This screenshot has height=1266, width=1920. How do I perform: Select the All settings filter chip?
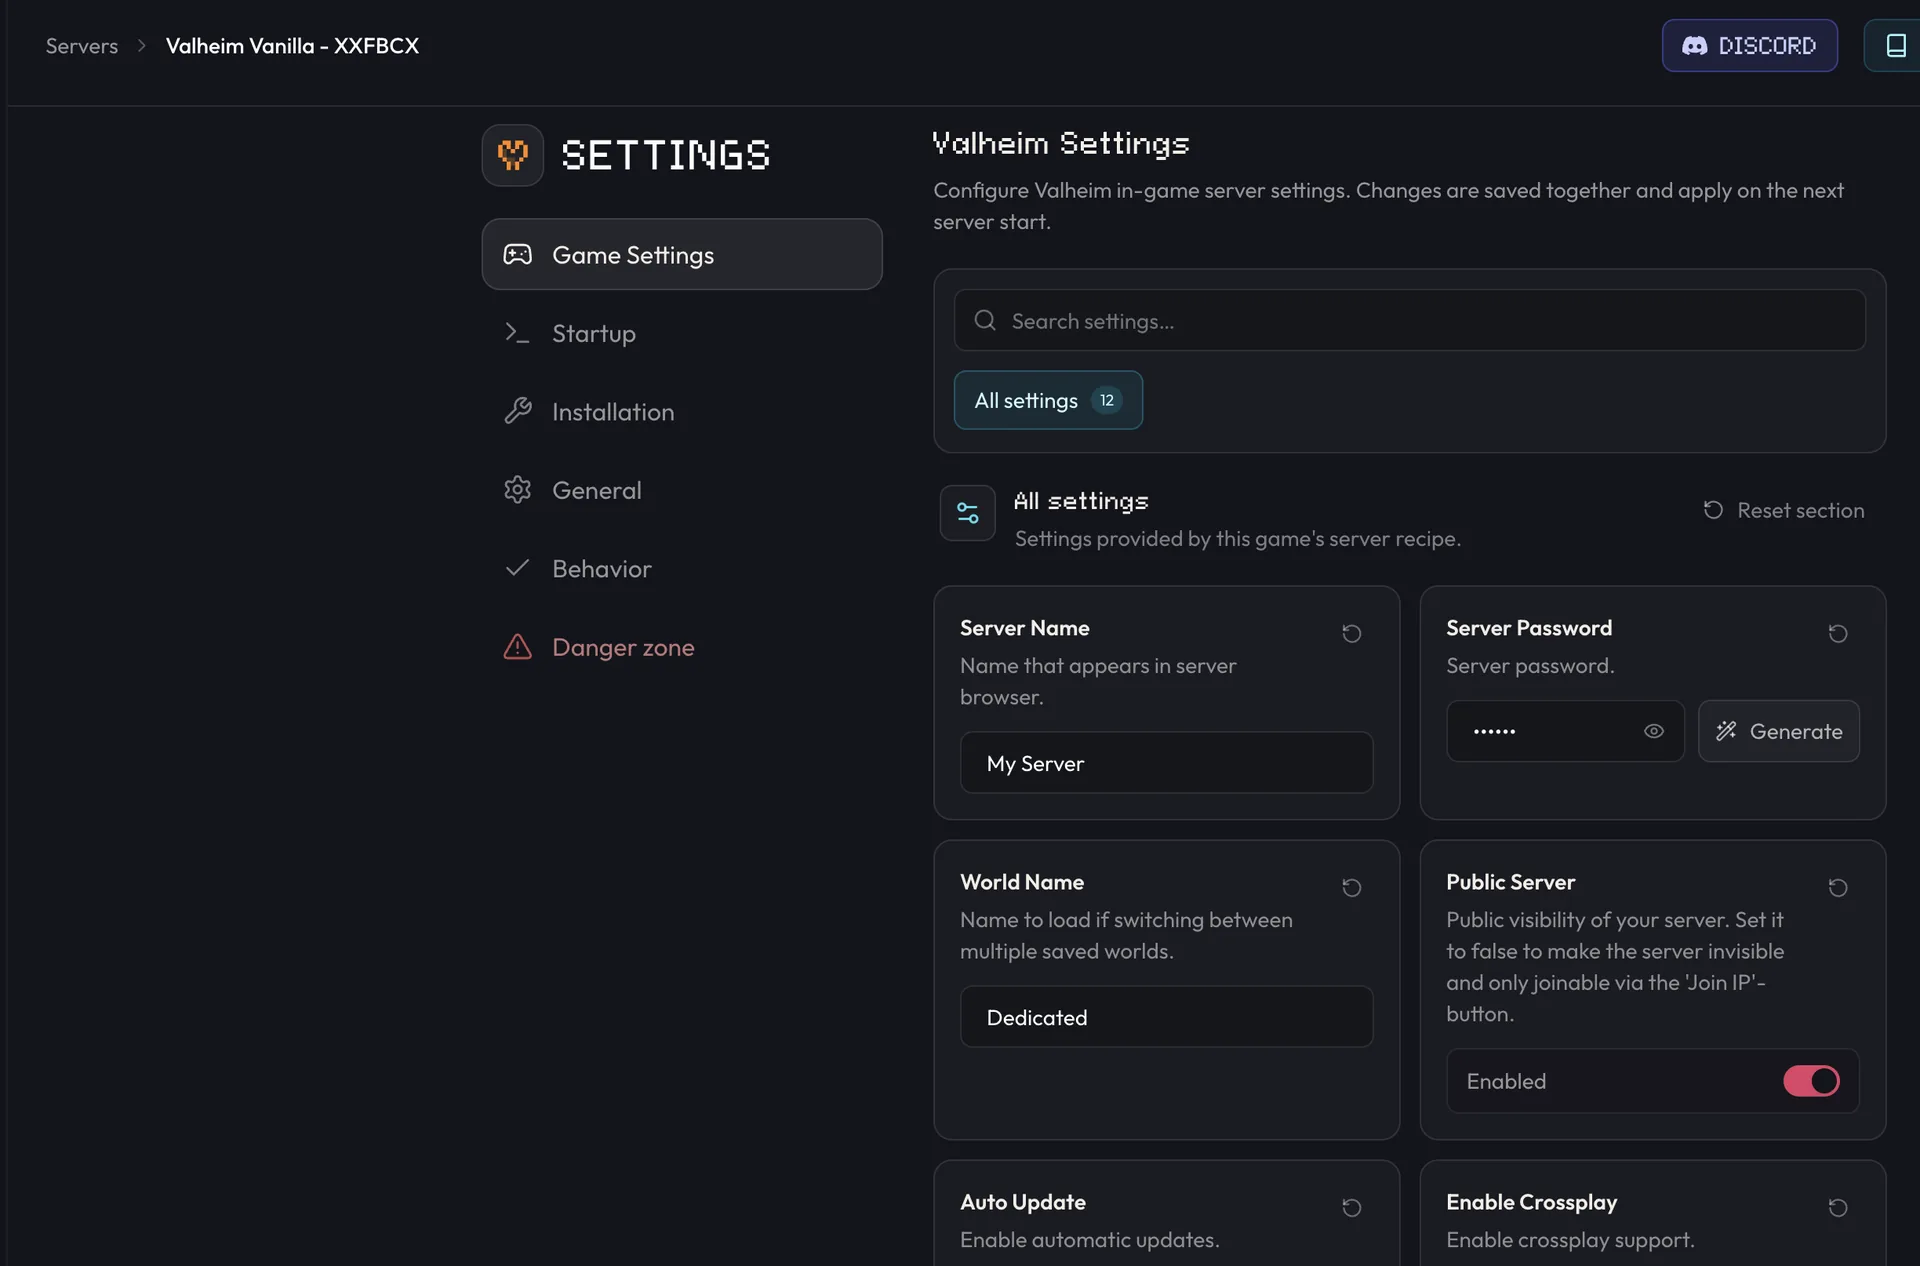pyautogui.click(x=1048, y=400)
